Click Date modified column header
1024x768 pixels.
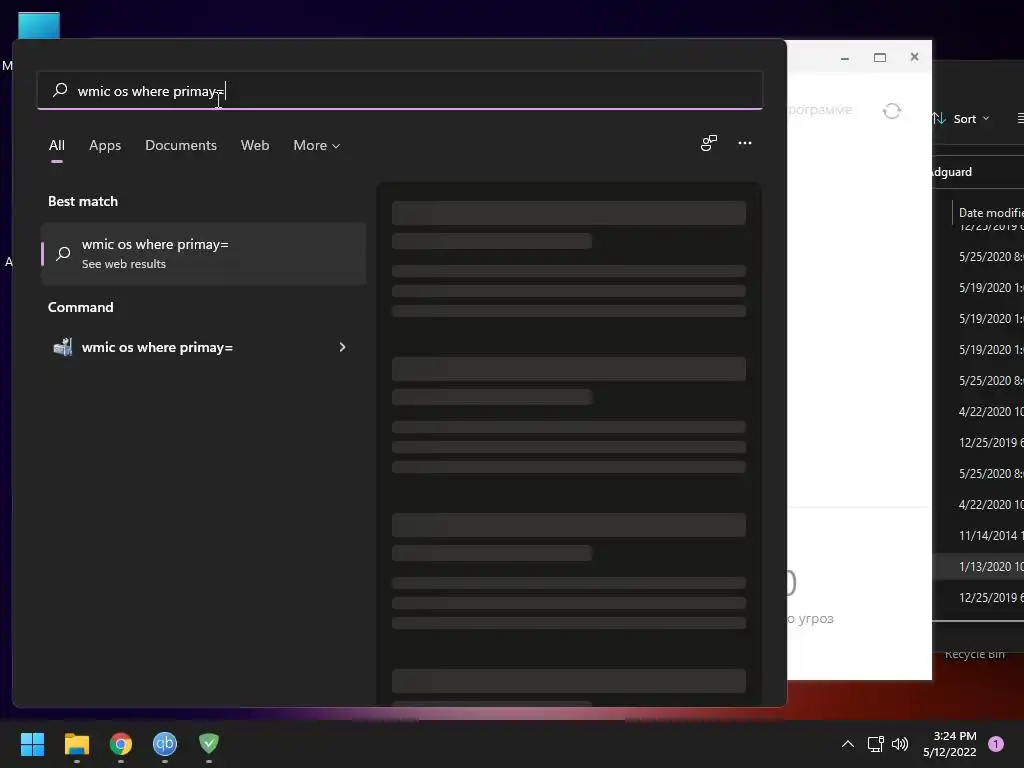991,212
